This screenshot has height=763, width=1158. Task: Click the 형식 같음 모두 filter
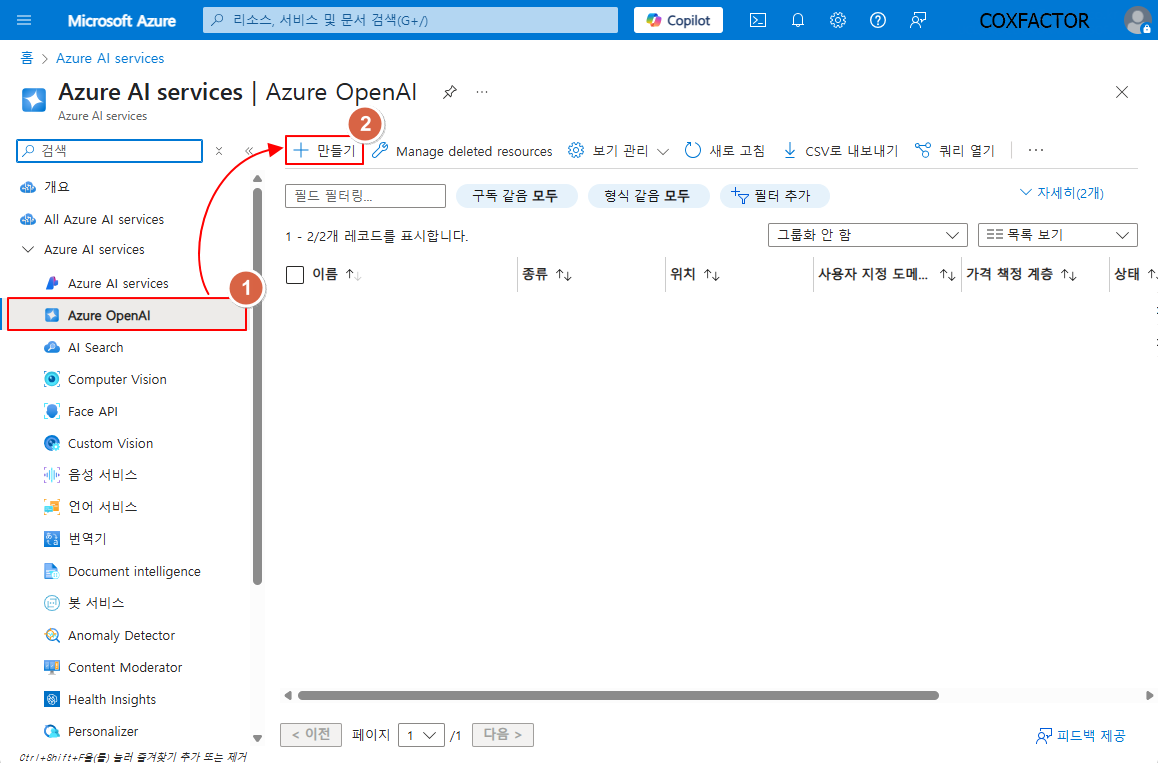[x=648, y=196]
